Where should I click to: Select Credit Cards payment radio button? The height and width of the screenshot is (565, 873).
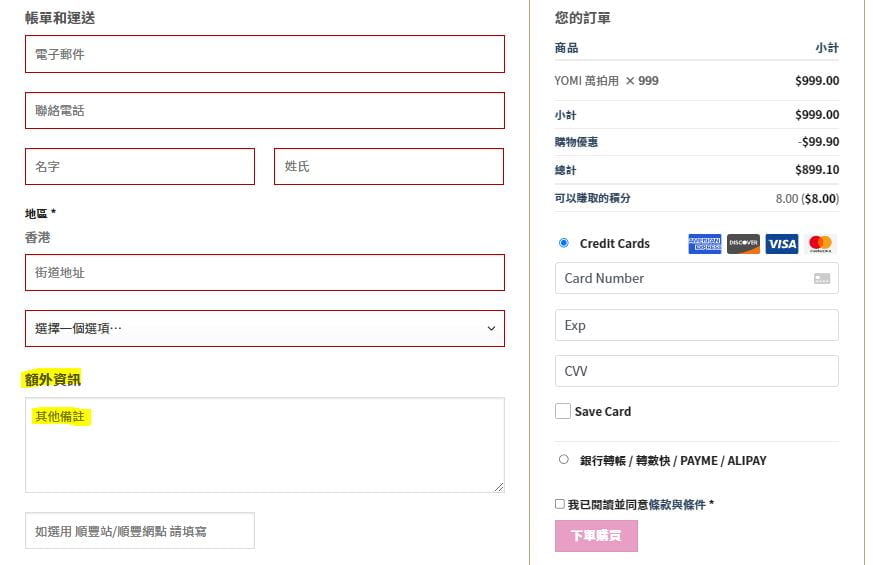563,243
